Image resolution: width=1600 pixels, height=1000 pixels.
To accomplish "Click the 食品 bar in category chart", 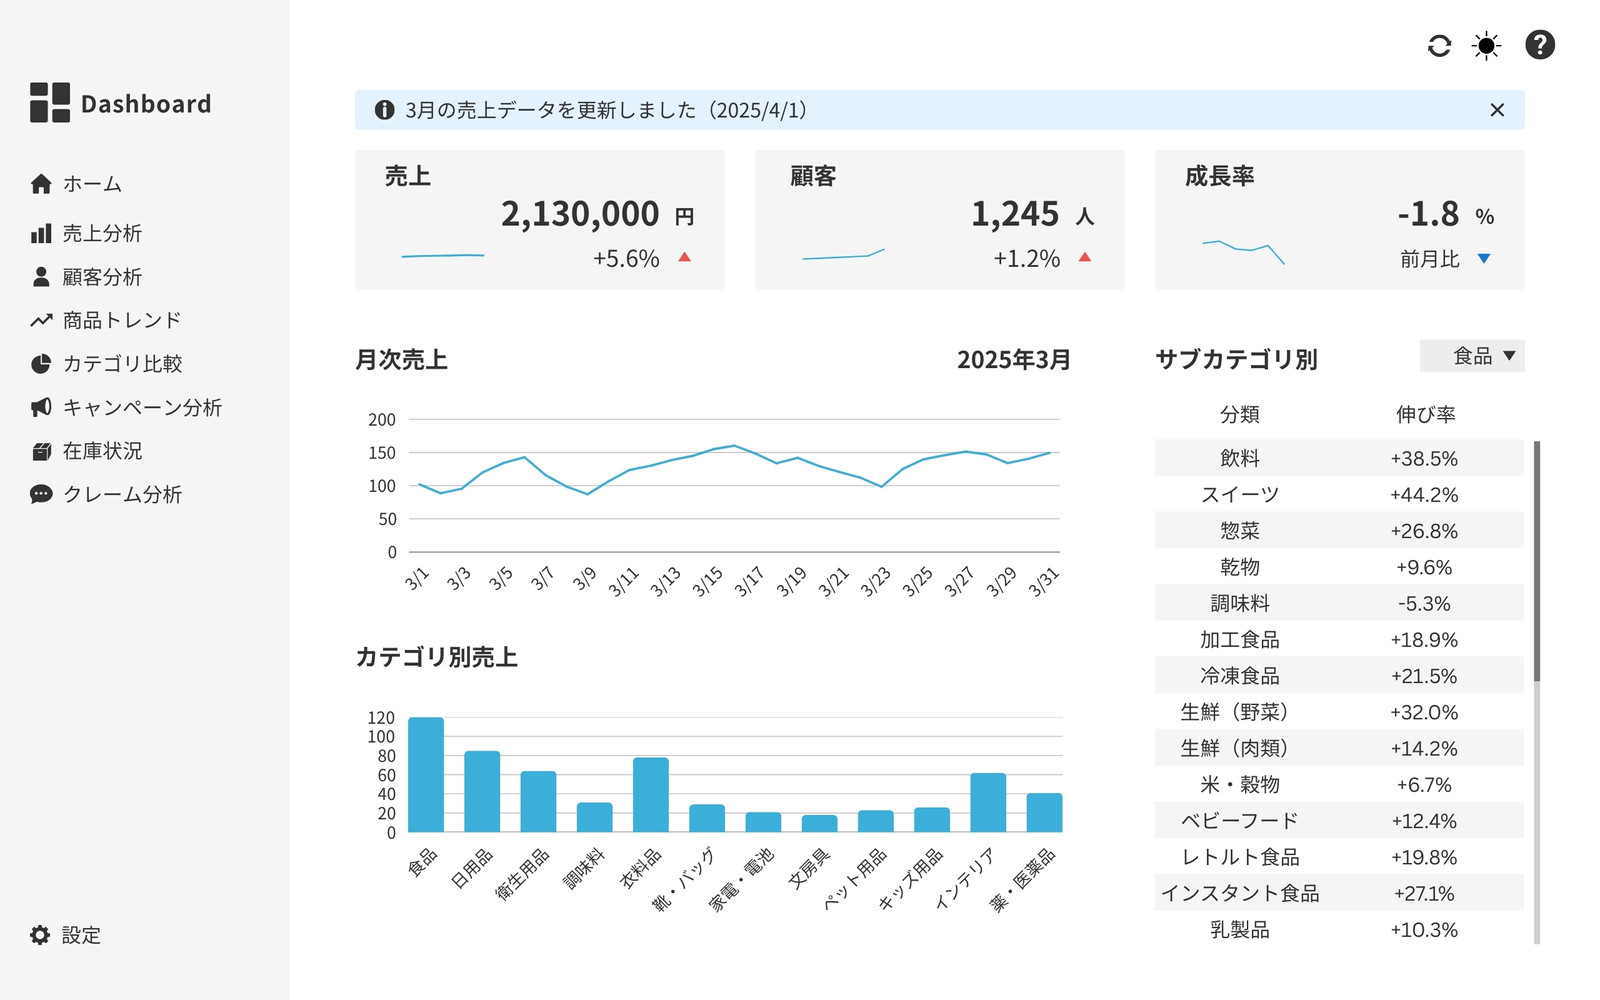I will point(426,774).
